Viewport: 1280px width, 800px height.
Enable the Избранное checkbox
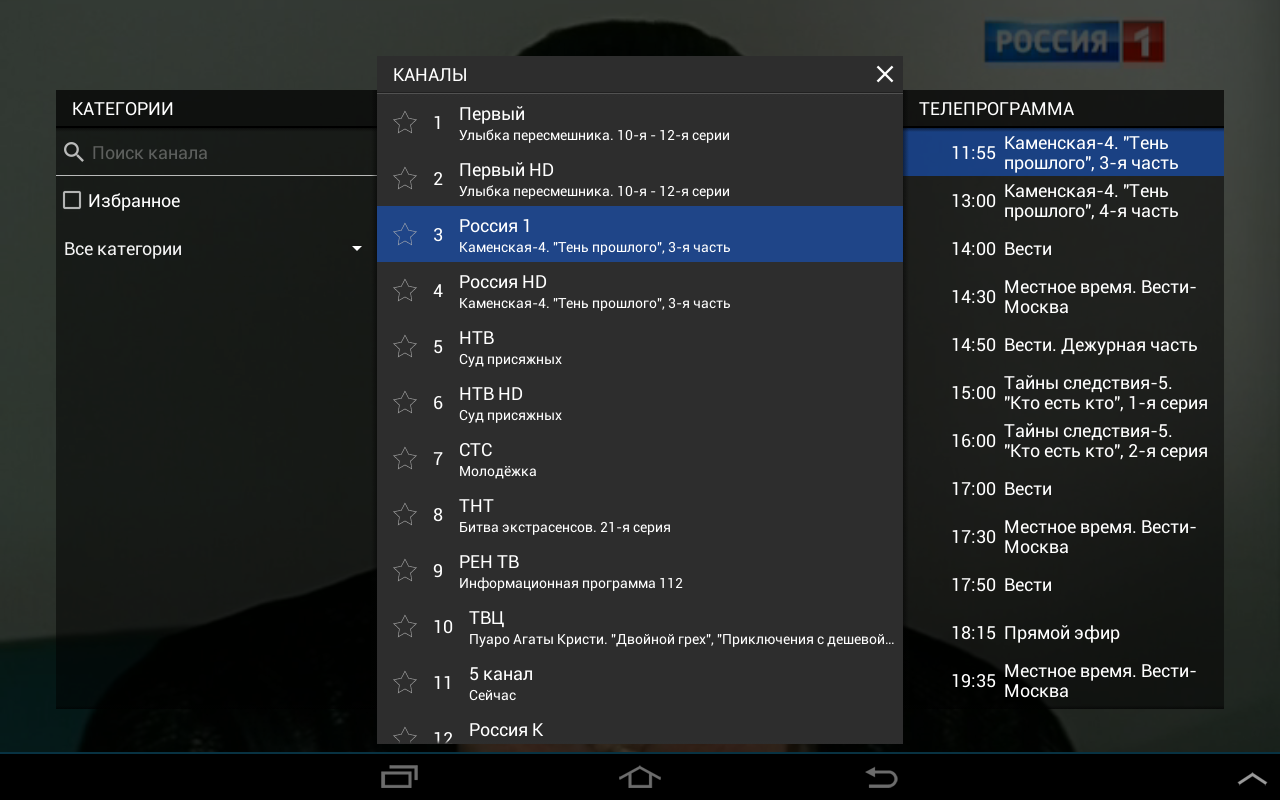click(x=72, y=201)
